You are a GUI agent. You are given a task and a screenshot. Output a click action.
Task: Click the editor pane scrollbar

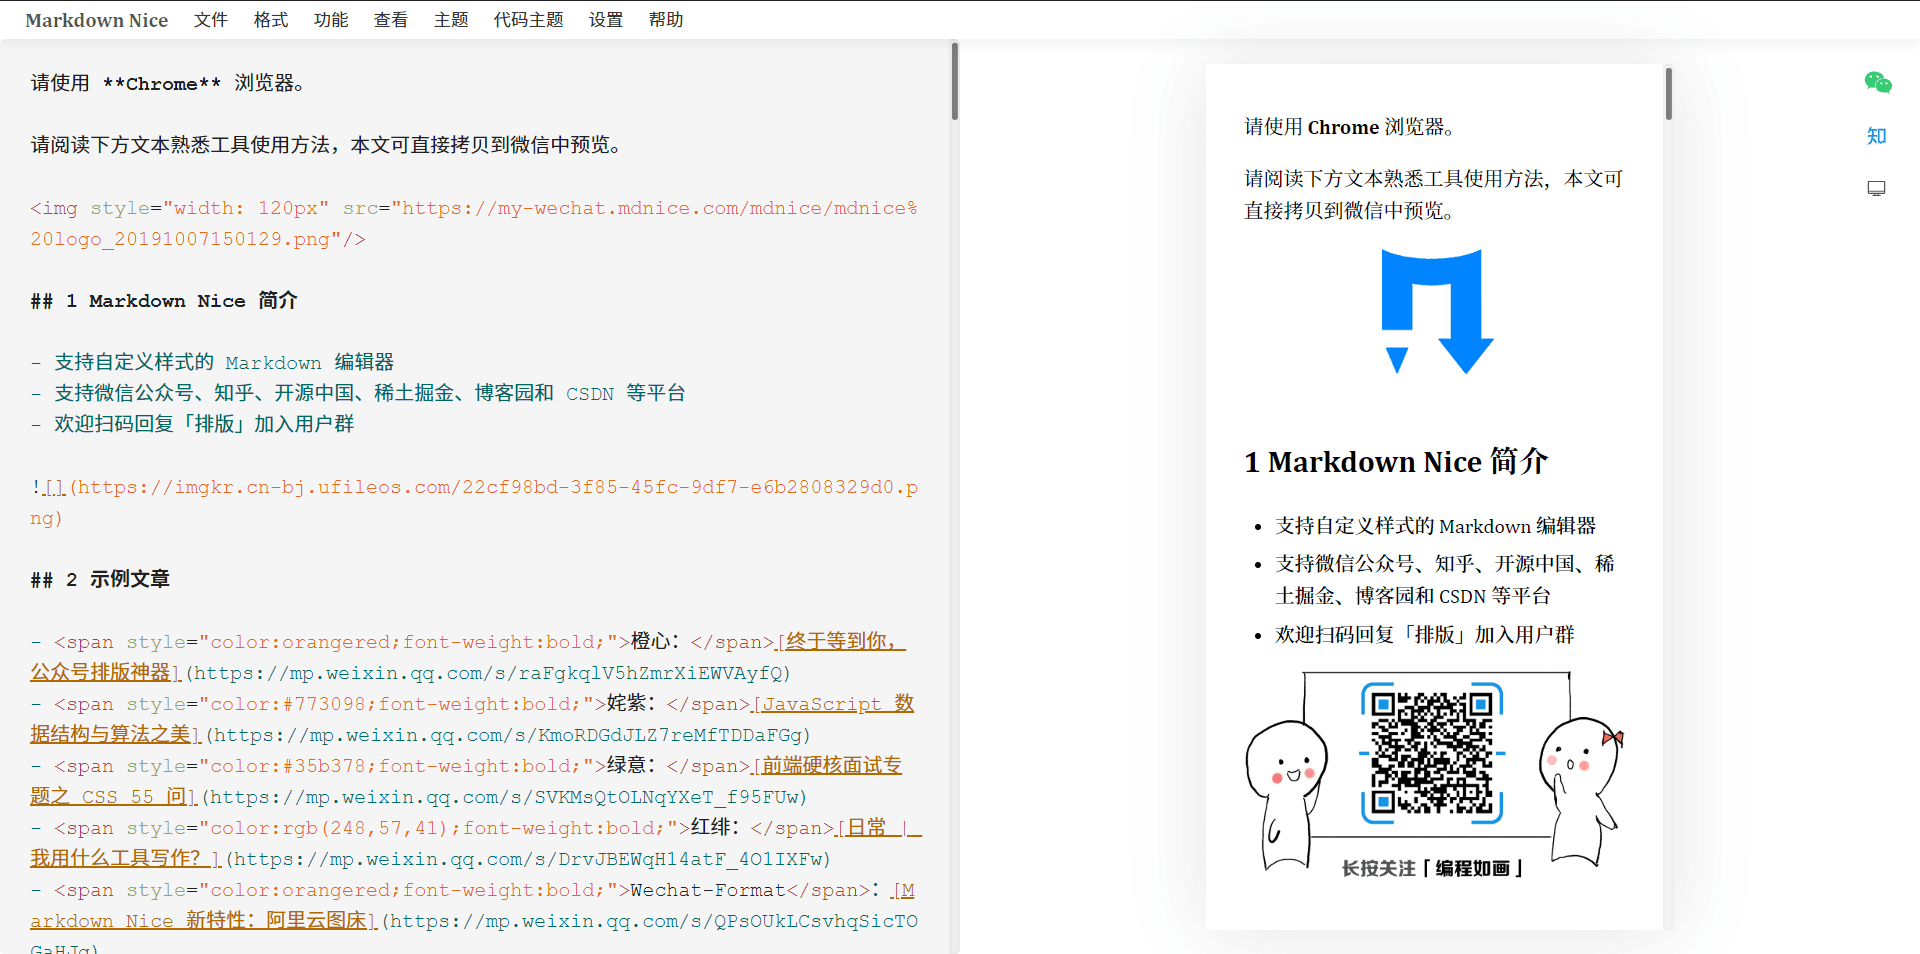click(955, 80)
